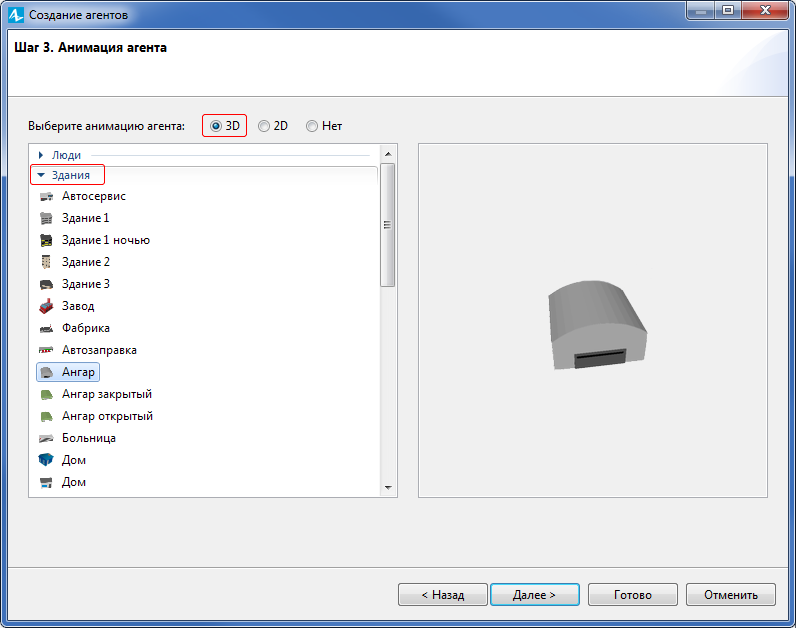Close the Создание агентов dialog
Screen dimensions: 796x628
point(765,10)
